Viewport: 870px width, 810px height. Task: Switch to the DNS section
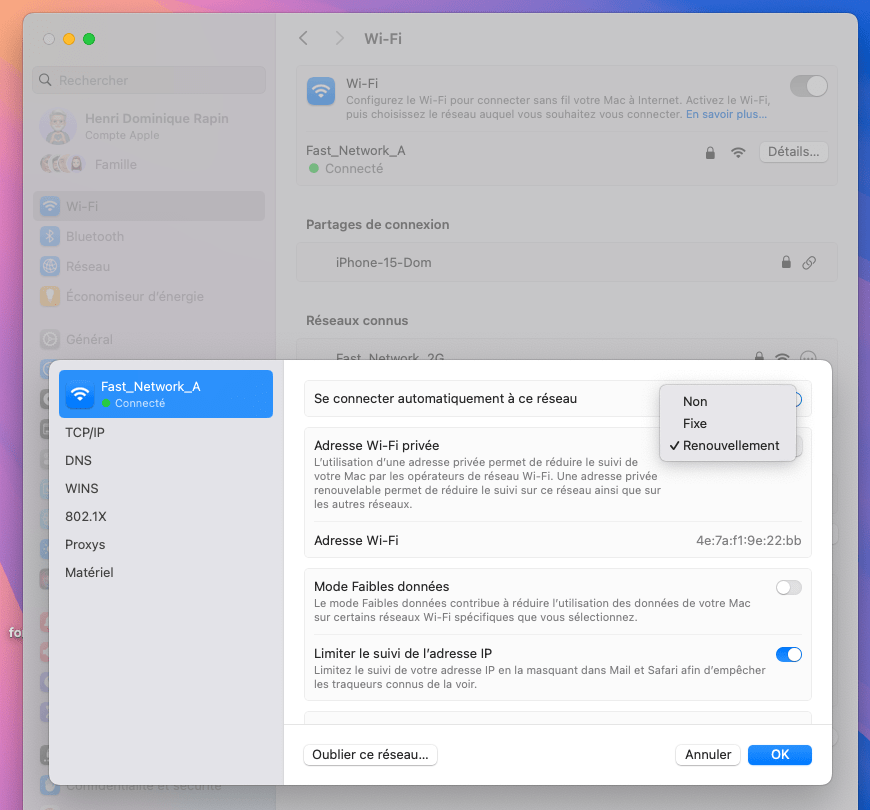click(x=78, y=460)
